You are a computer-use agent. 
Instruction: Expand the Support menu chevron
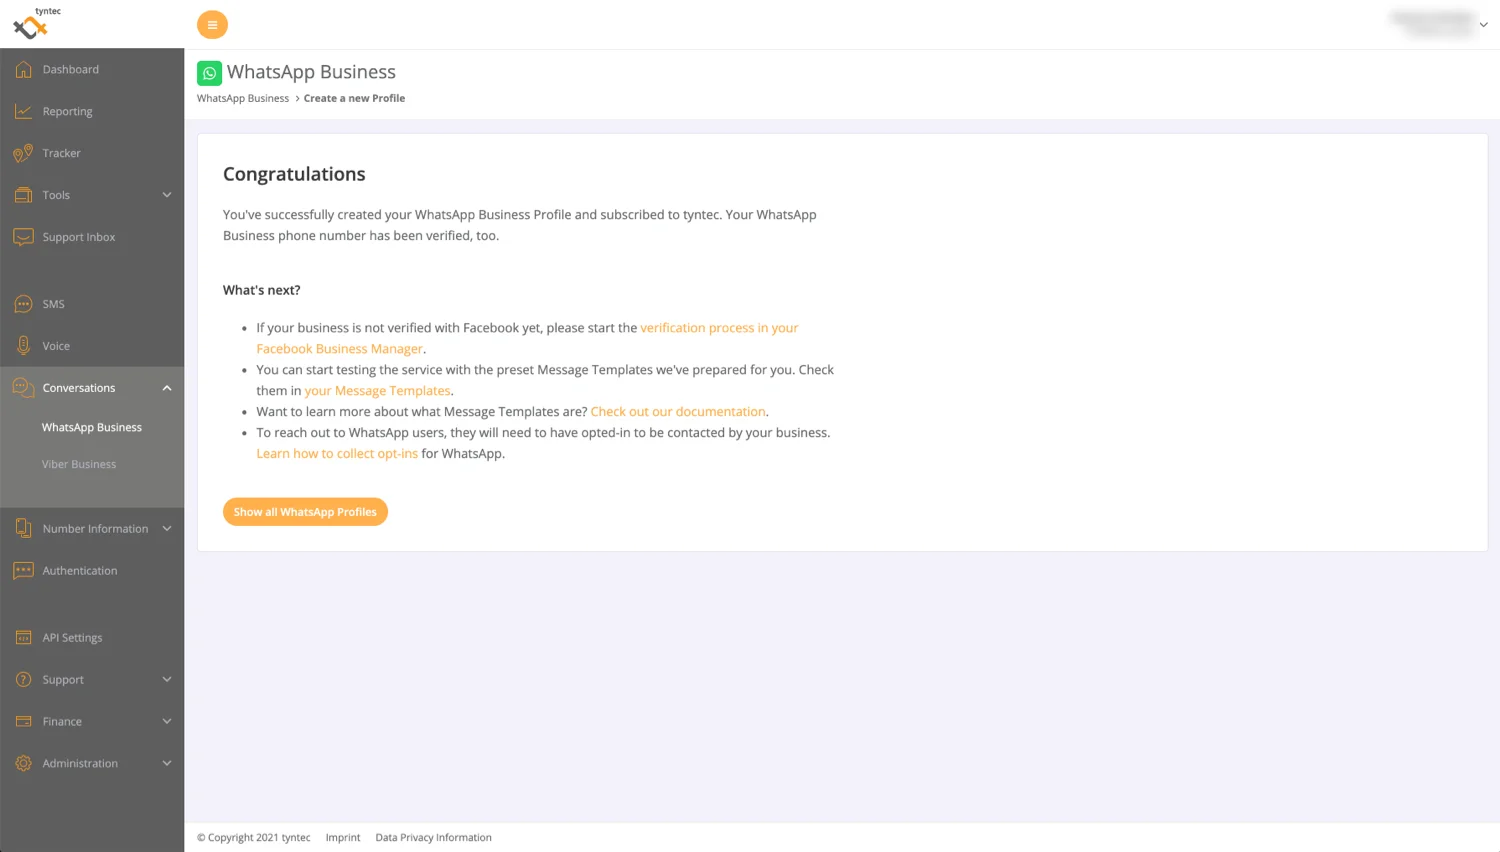tap(167, 680)
